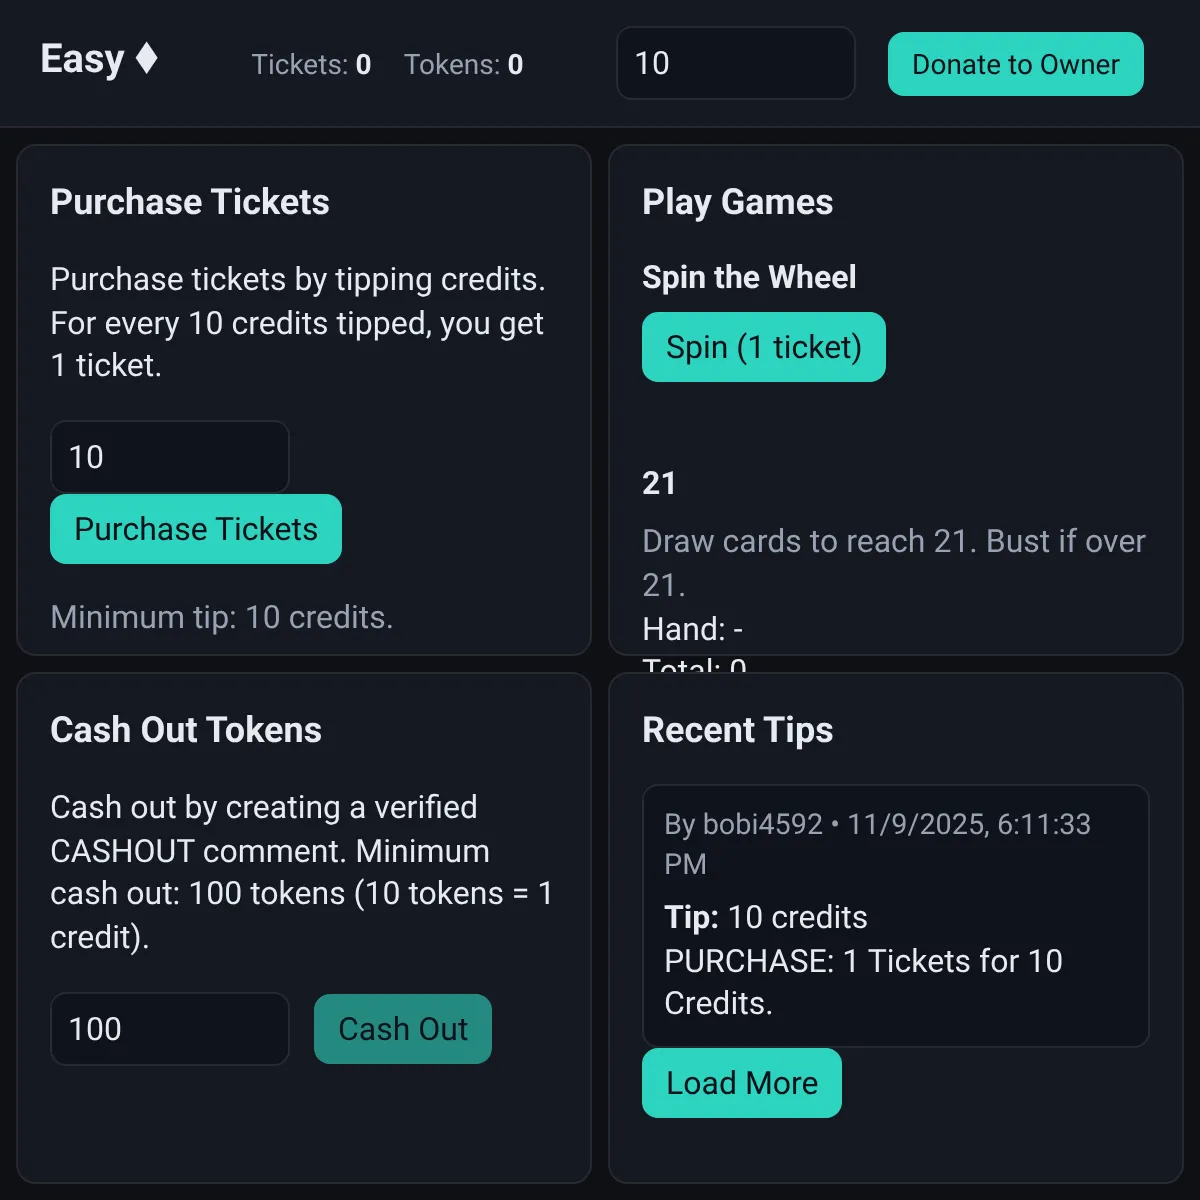This screenshot has width=1200, height=1200.
Task: Click the Play Games heading
Action: (x=737, y=202)
